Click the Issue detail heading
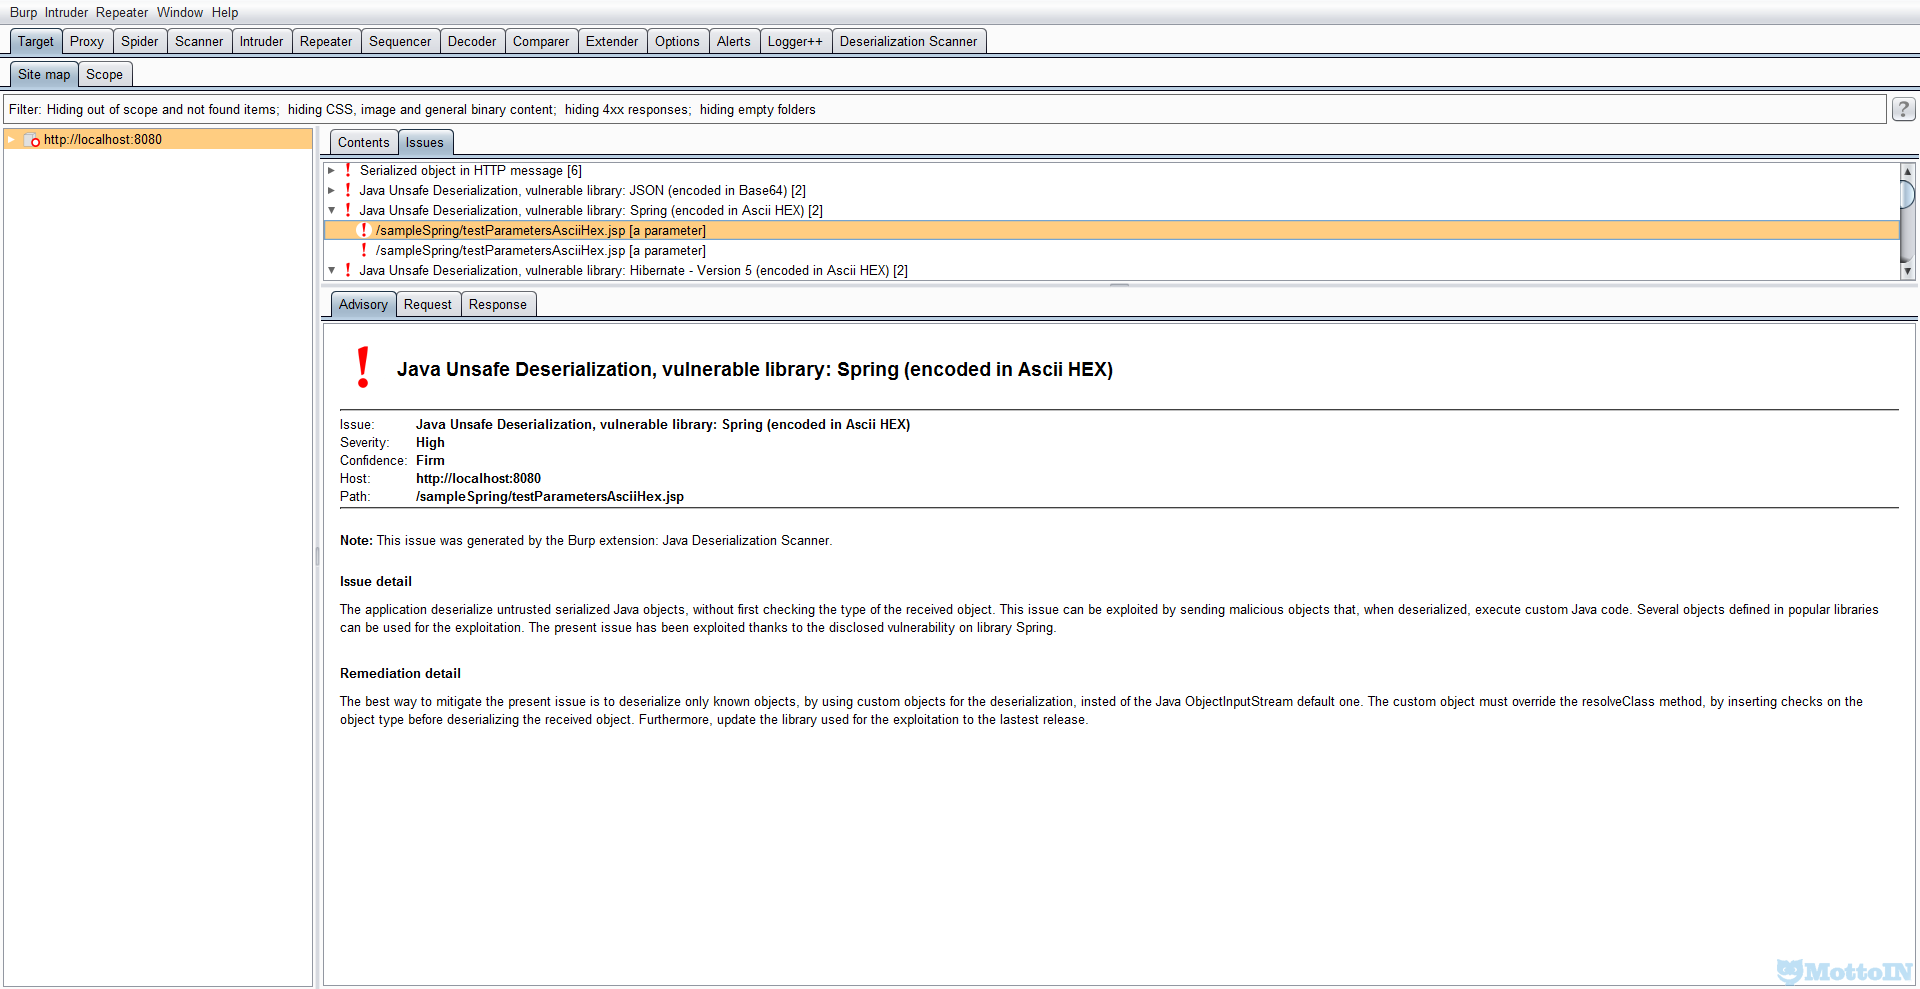 click(x=376, y=581)
